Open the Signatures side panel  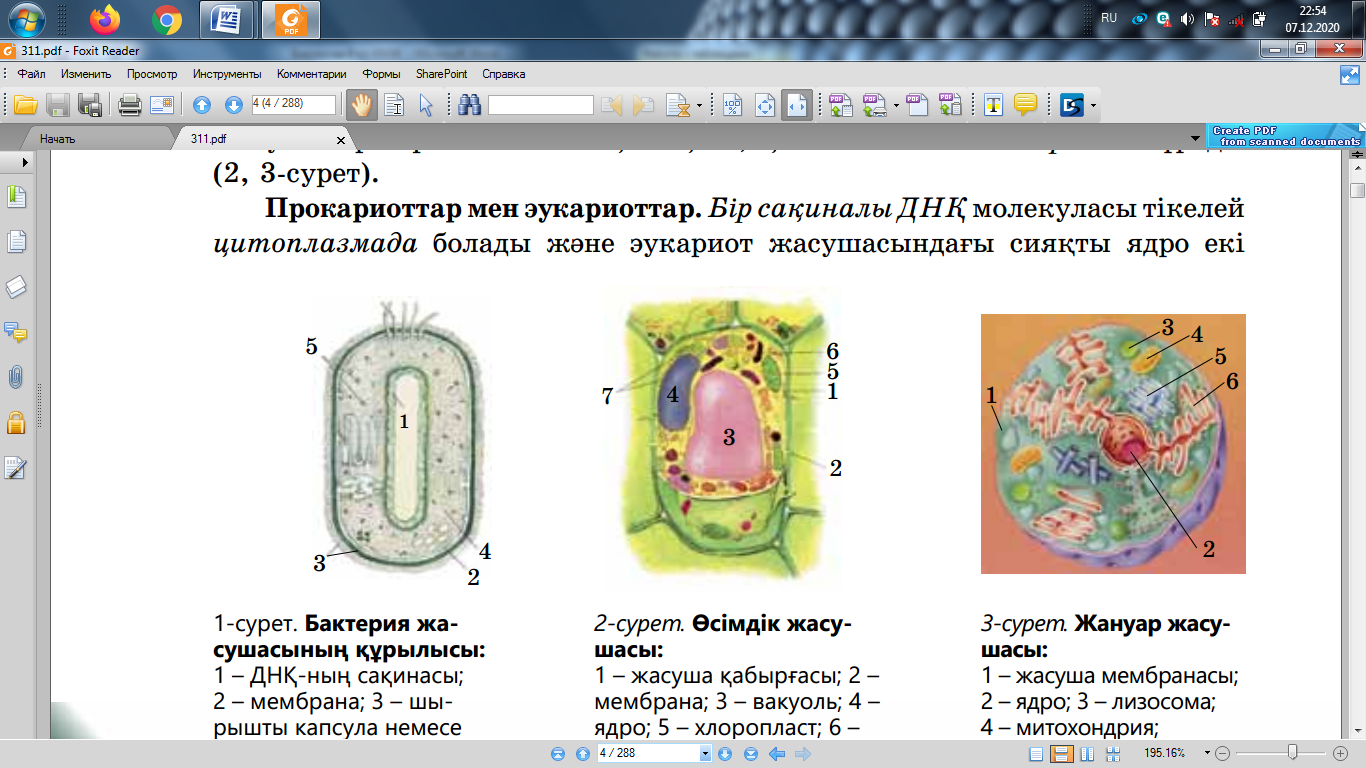(16, 467)
